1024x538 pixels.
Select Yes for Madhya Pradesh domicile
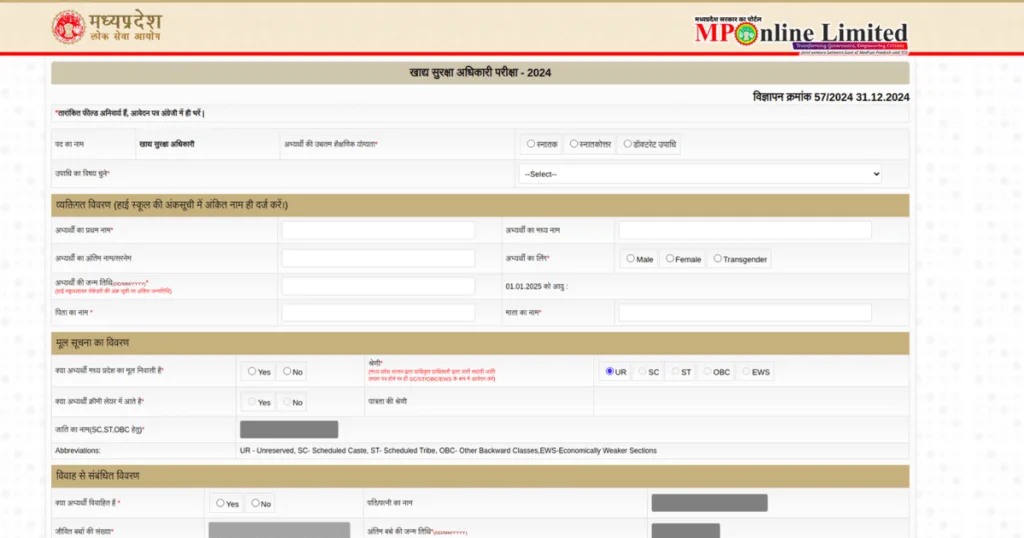pos(252,371)
